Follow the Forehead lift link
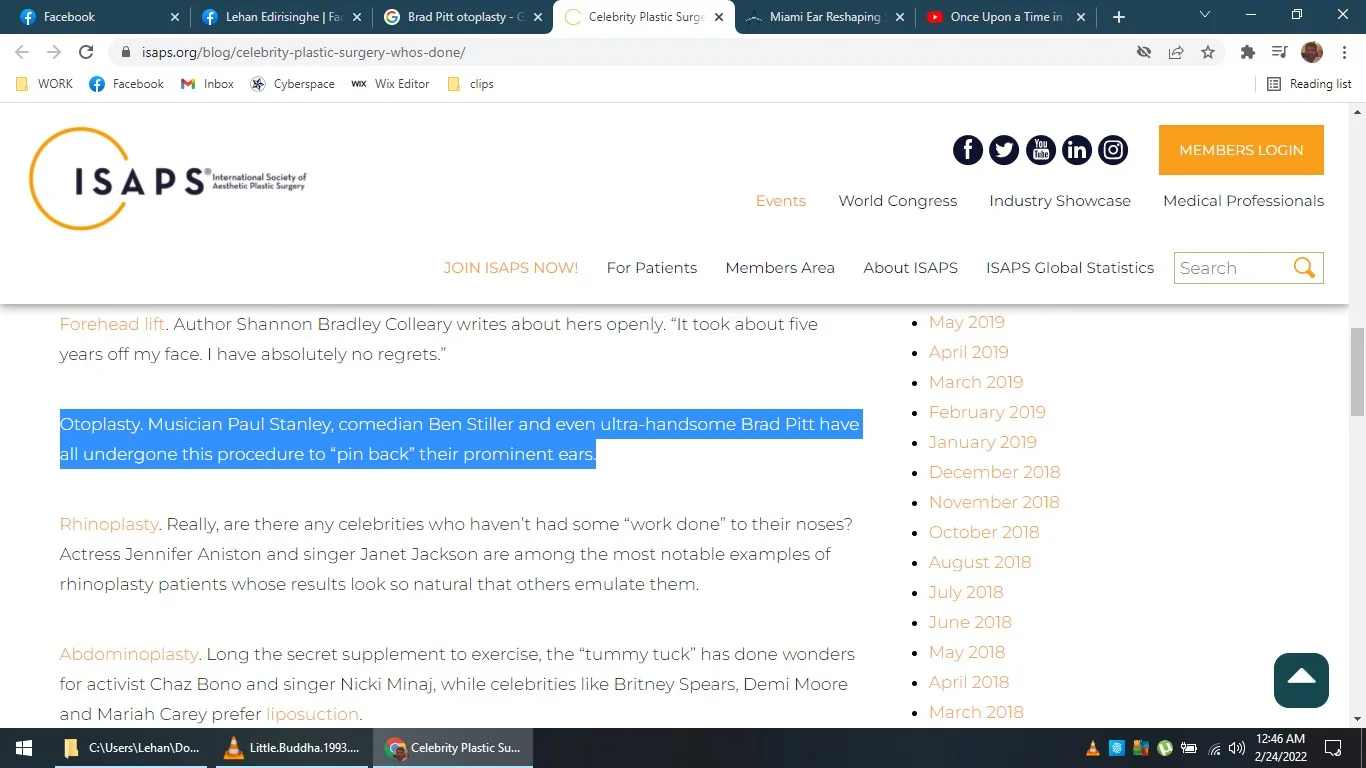 tap(112, 324)
